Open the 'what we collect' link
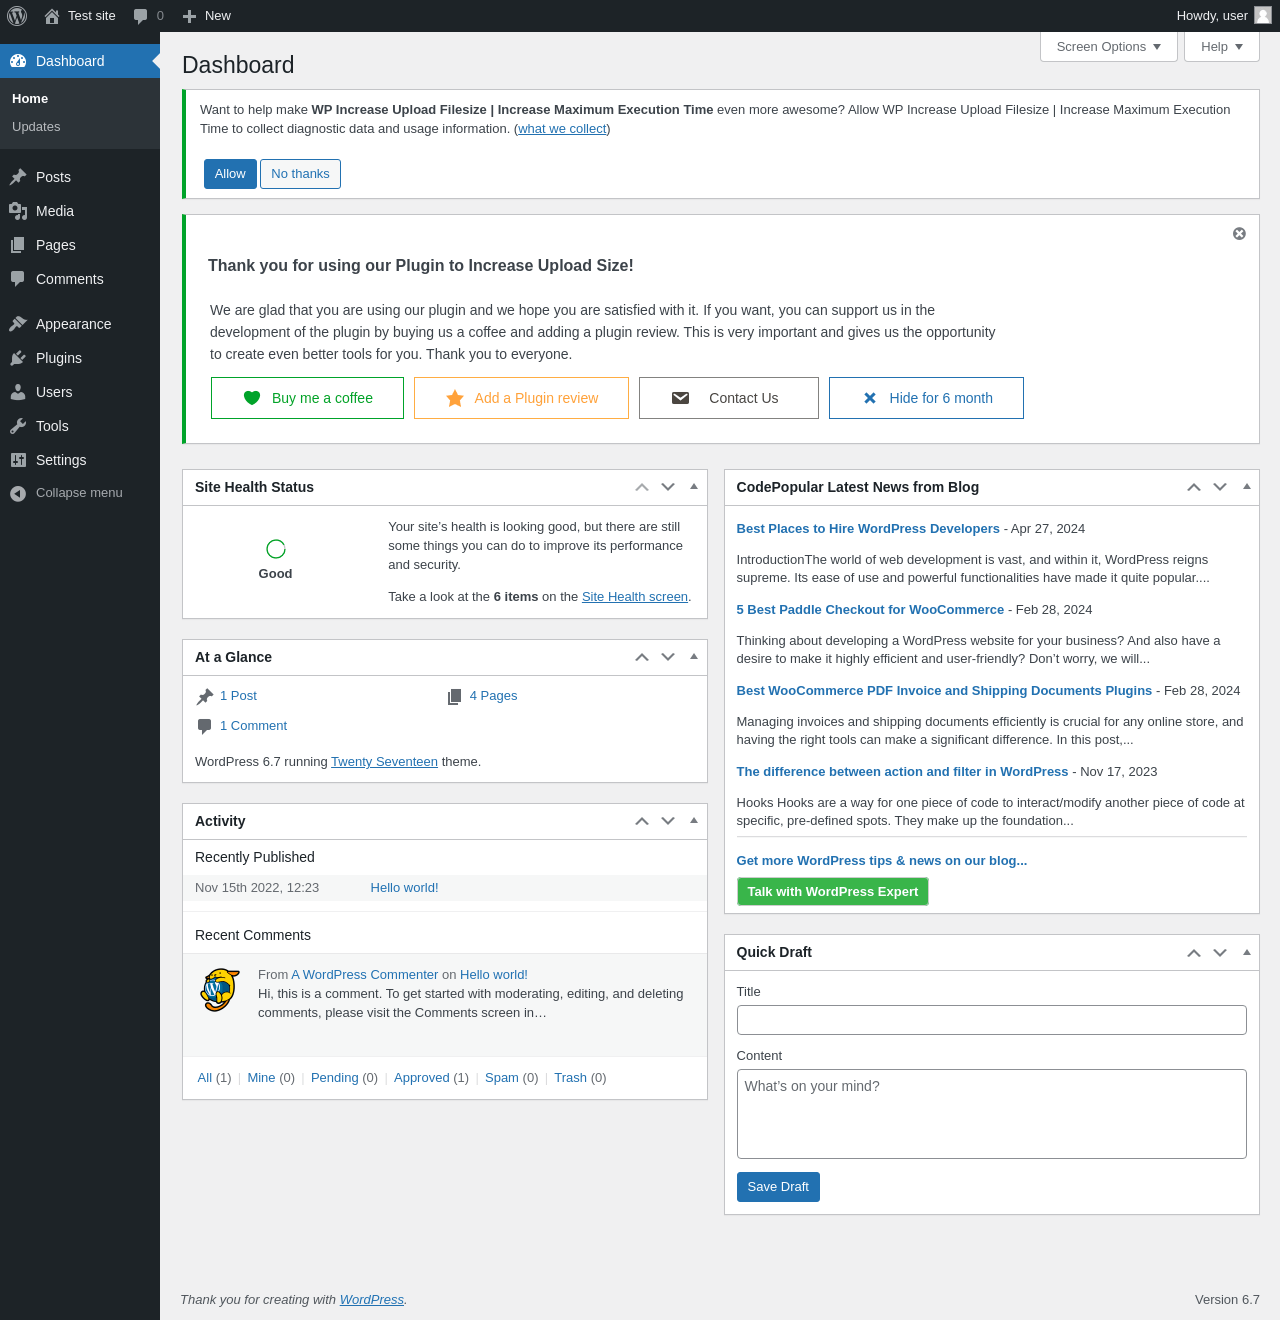 coord(562,129)
